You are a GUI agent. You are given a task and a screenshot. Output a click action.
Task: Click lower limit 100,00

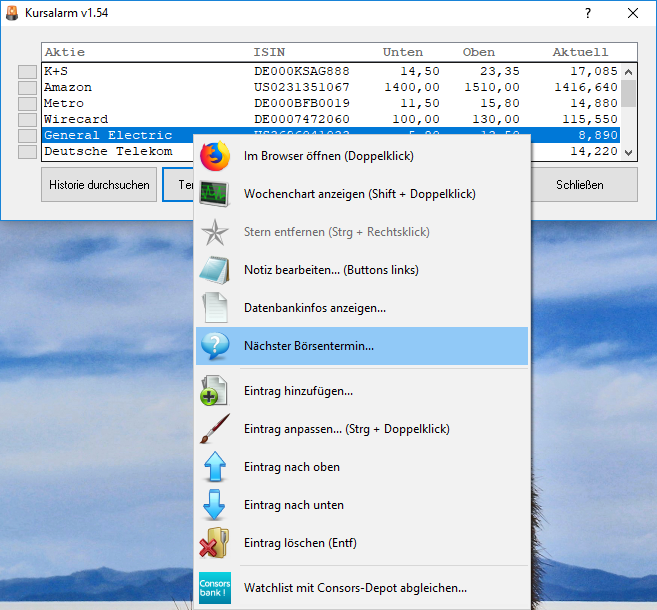[x=416, y=119]
